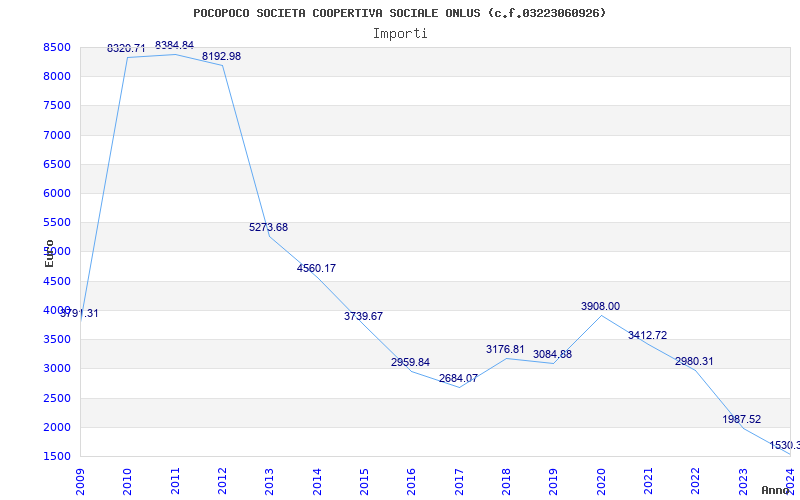
Task: Click the 8192.98 data label
Action: (x=221, y=56)
